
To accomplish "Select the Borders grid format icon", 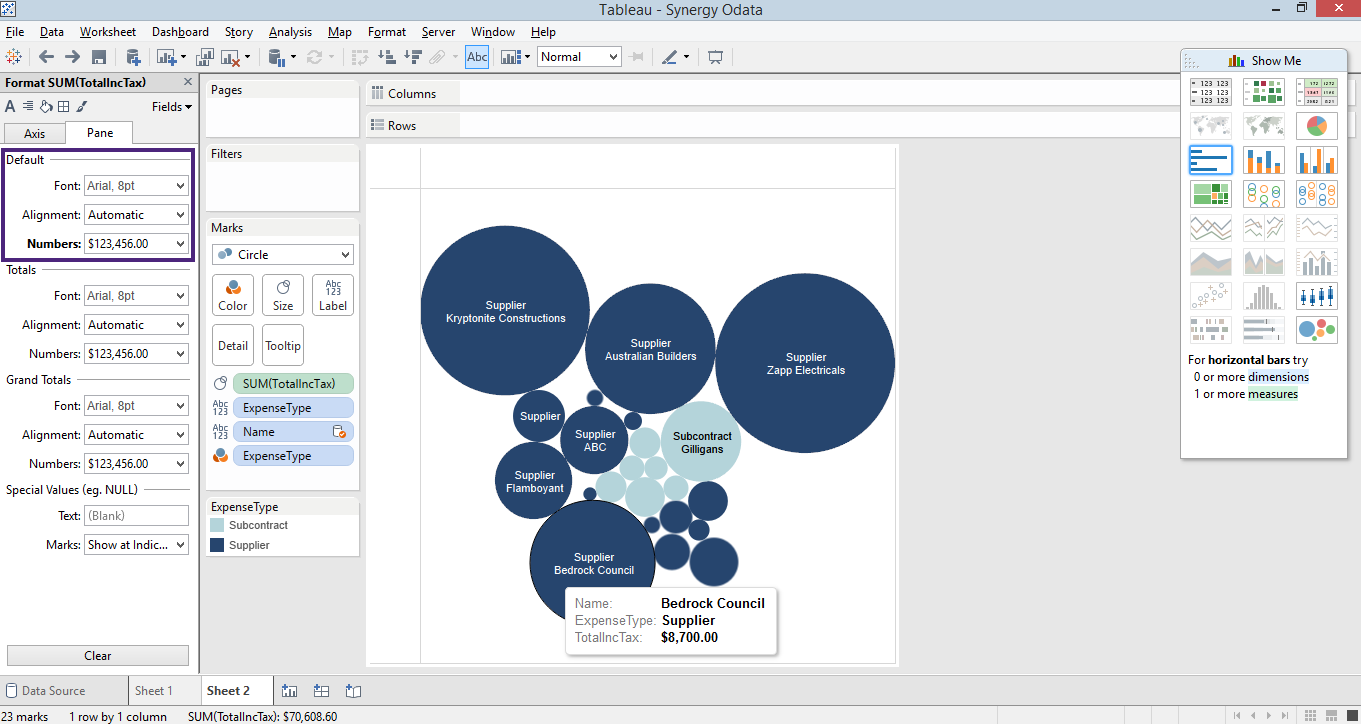I will click(63, 106).
